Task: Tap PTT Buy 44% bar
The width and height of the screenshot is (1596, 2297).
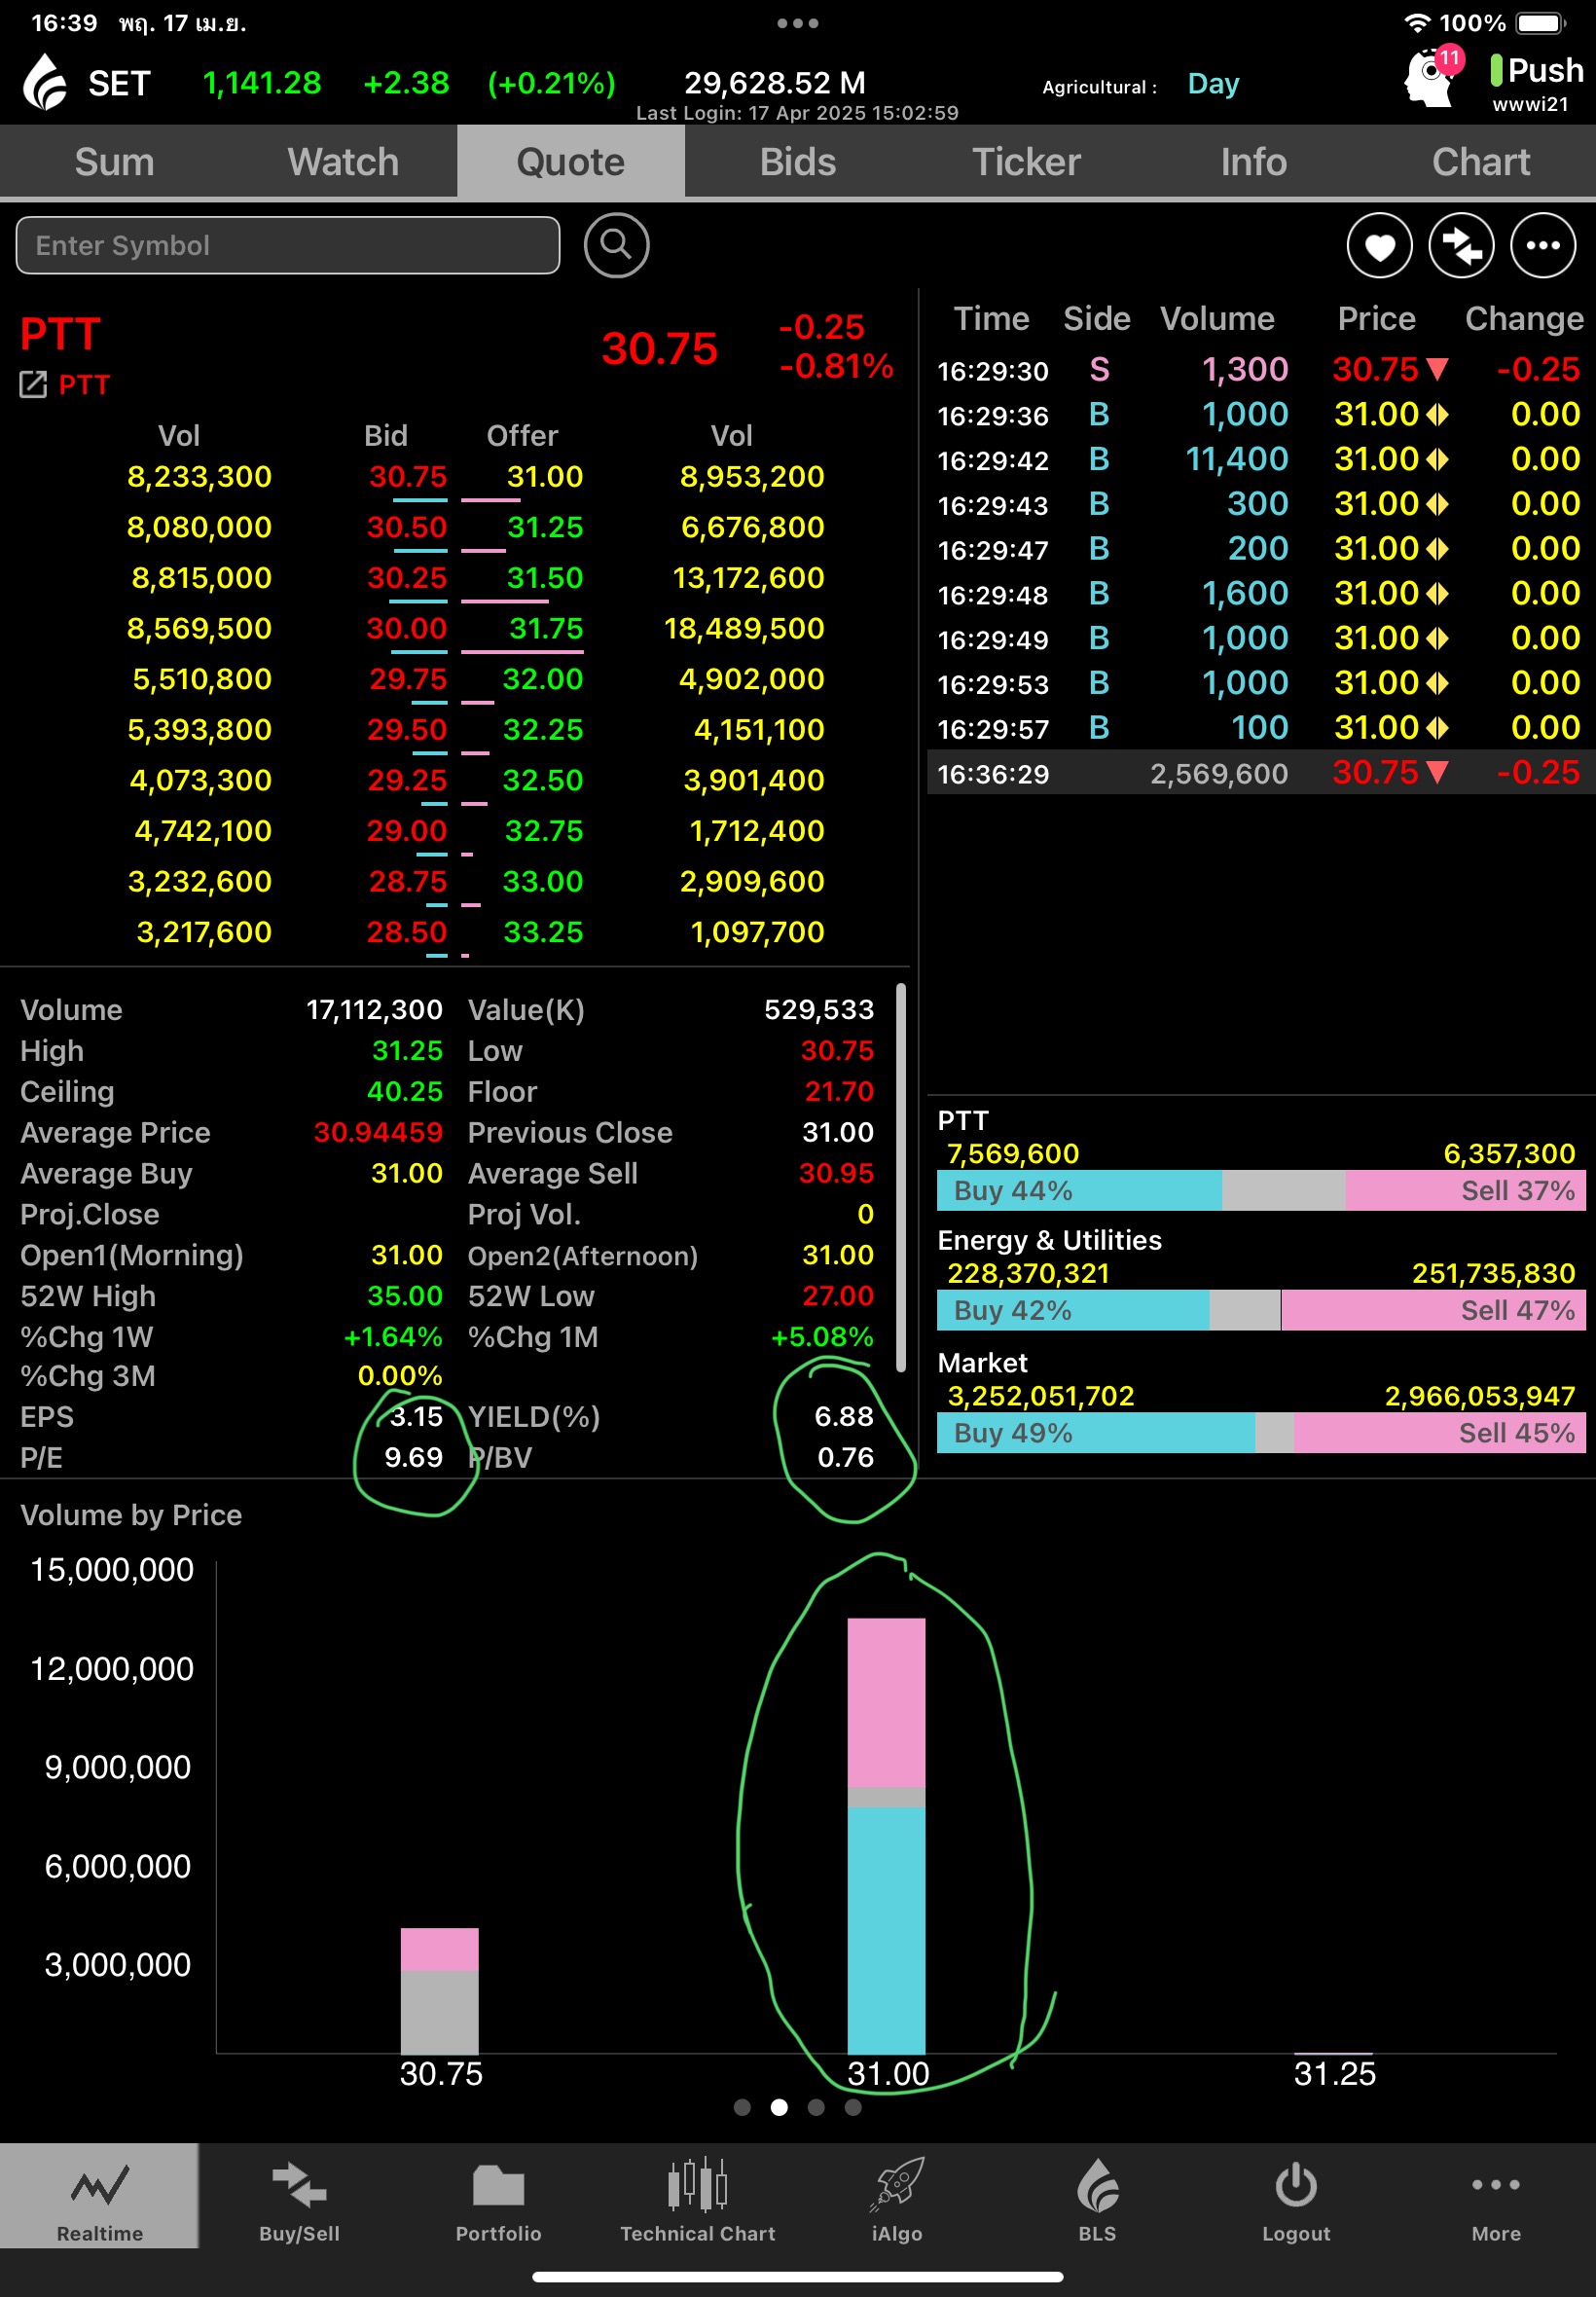Action: tap(1079, 1191)
